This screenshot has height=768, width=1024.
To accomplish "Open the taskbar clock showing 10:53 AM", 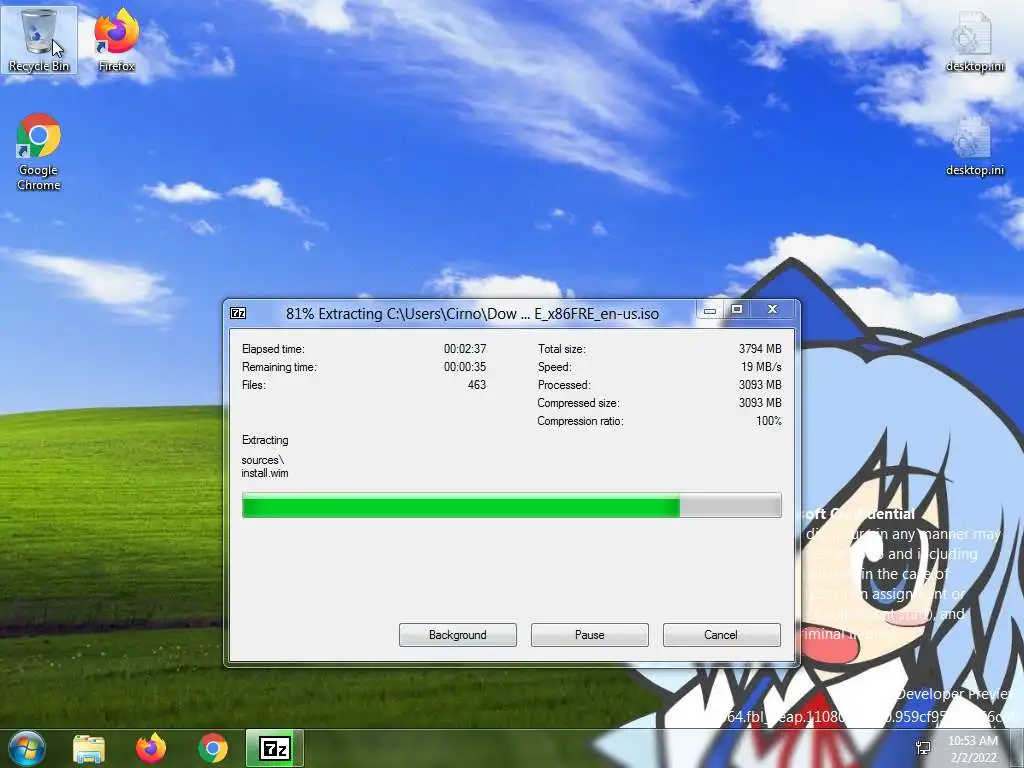I will (973, 749).
